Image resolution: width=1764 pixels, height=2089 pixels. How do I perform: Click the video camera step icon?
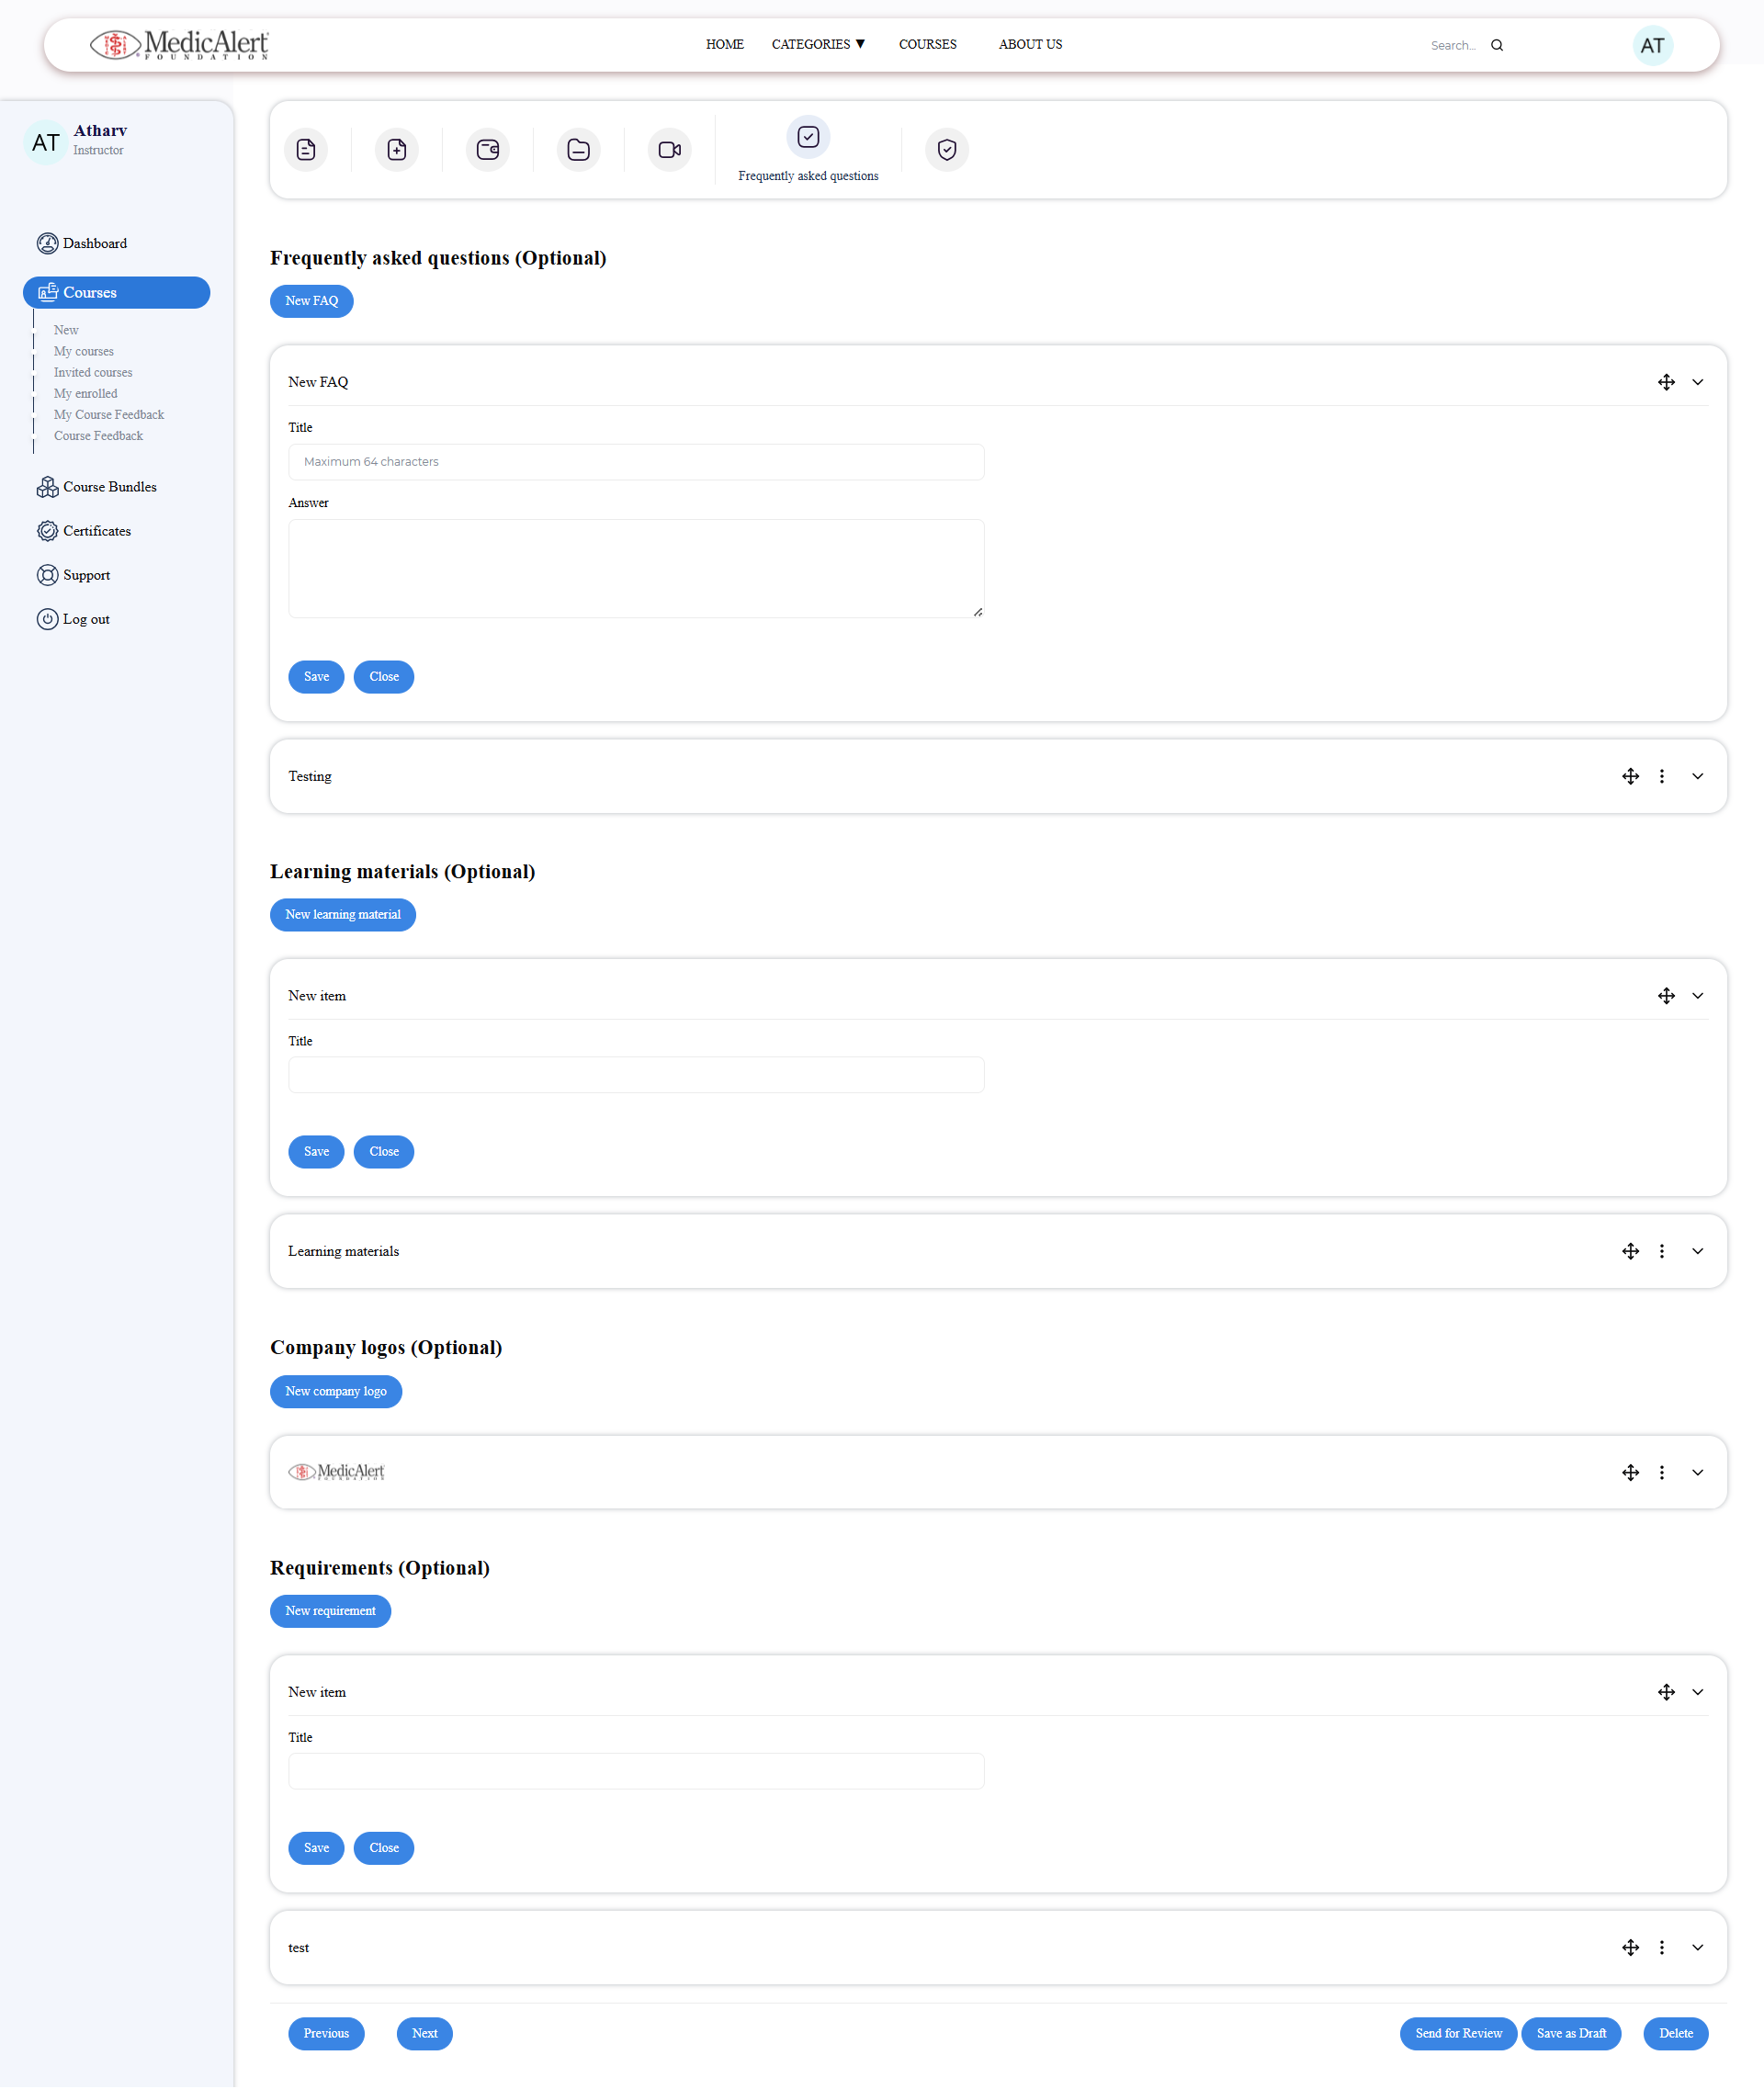[669, 150]
